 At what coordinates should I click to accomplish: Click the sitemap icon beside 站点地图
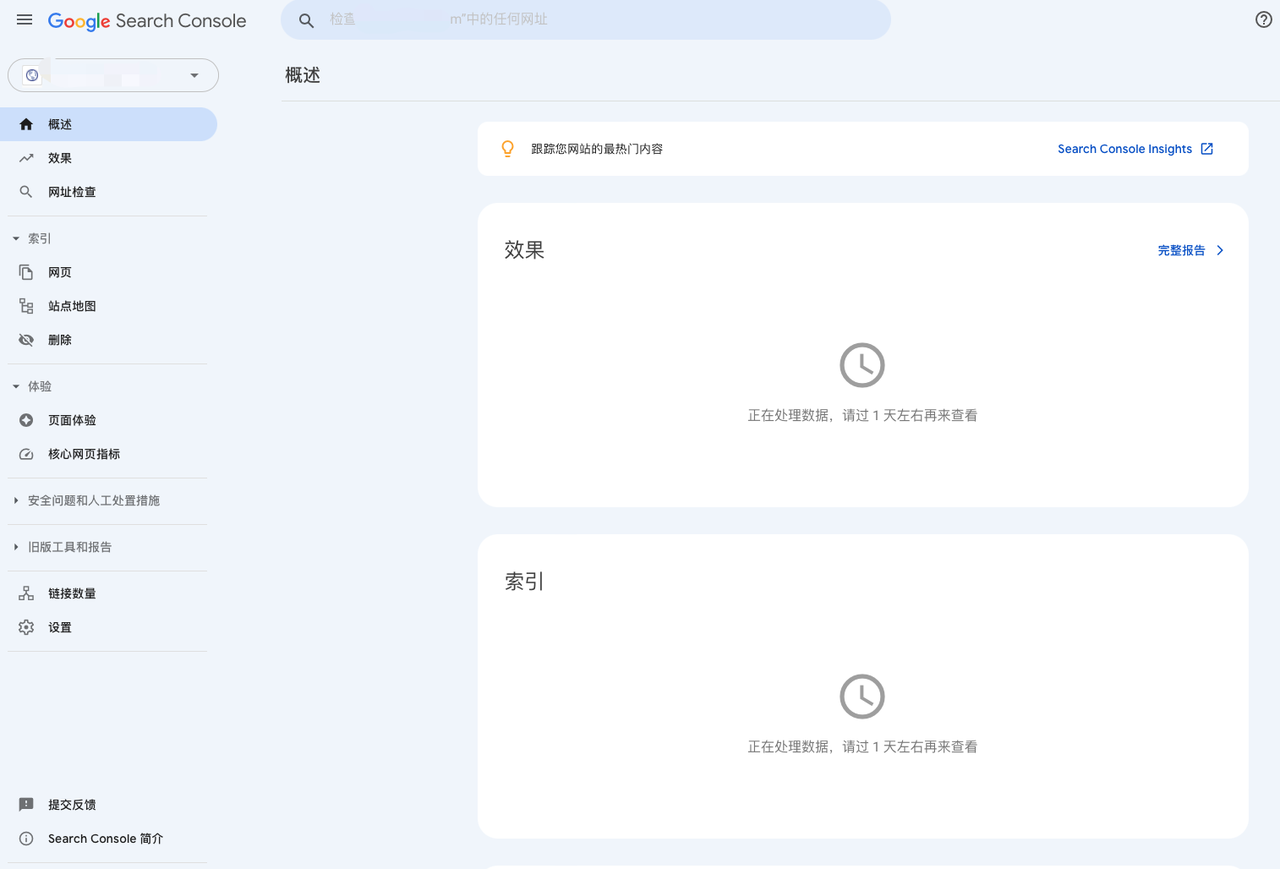click(x=26, y=306)
